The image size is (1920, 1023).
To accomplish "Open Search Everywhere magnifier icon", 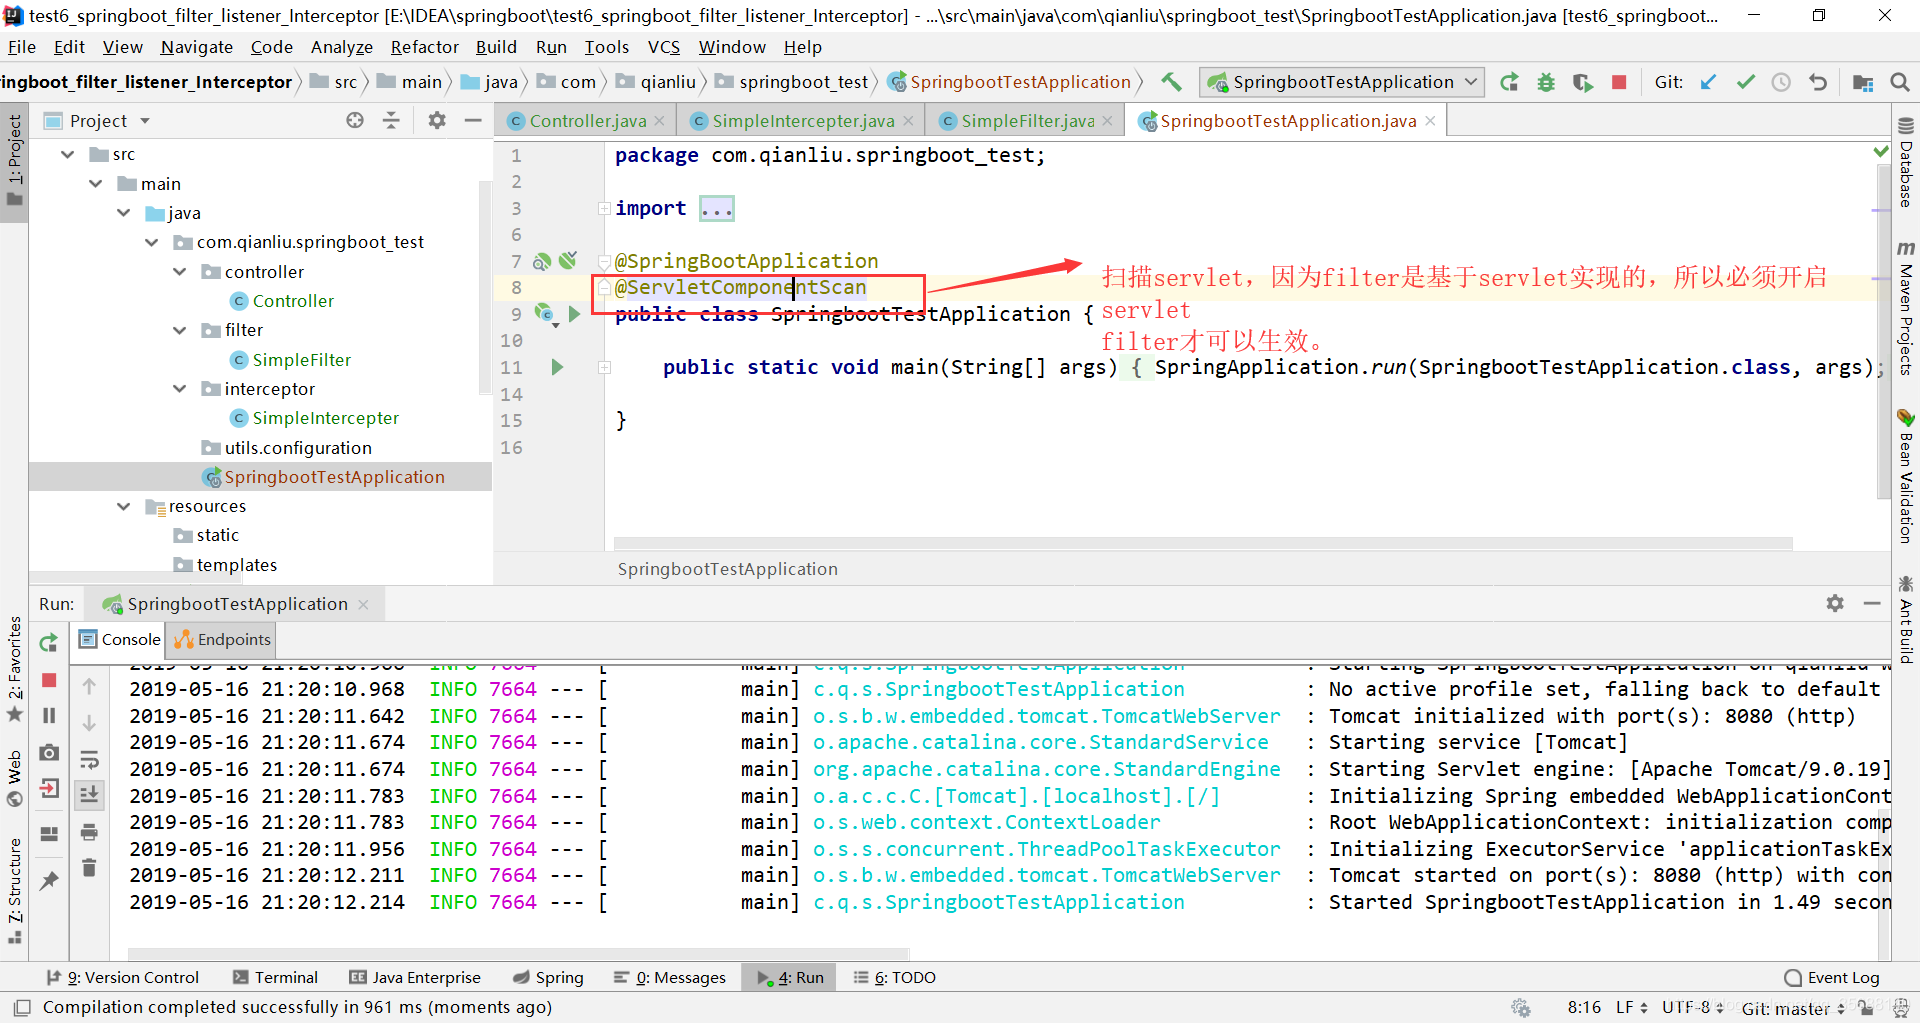I will (x=1900, y=82).
